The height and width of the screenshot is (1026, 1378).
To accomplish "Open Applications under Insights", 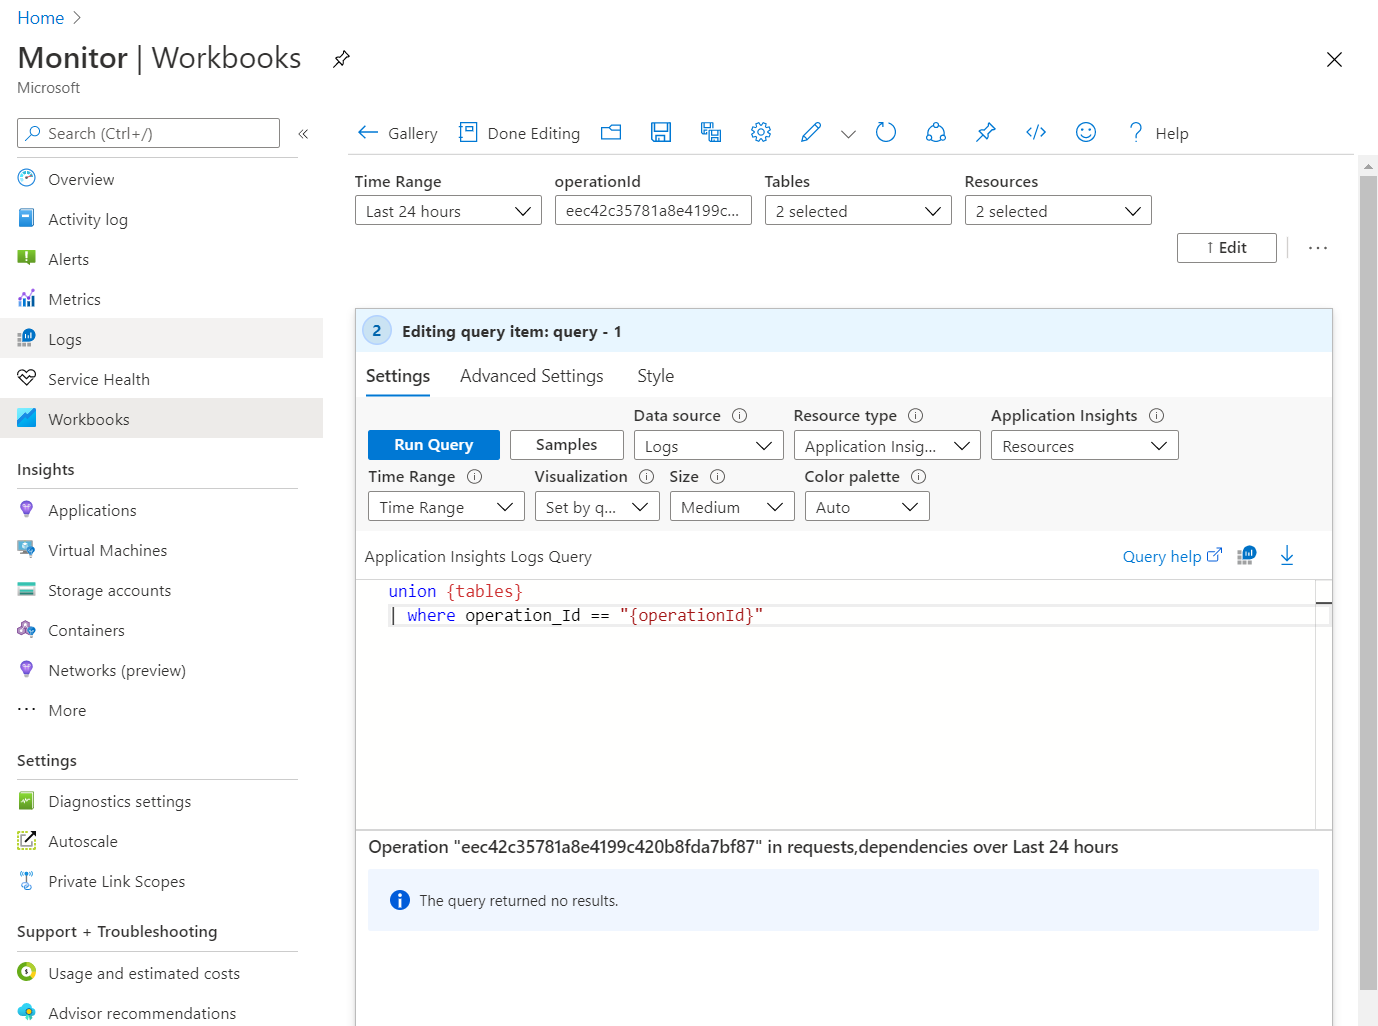I will click(x=162, y=510).
